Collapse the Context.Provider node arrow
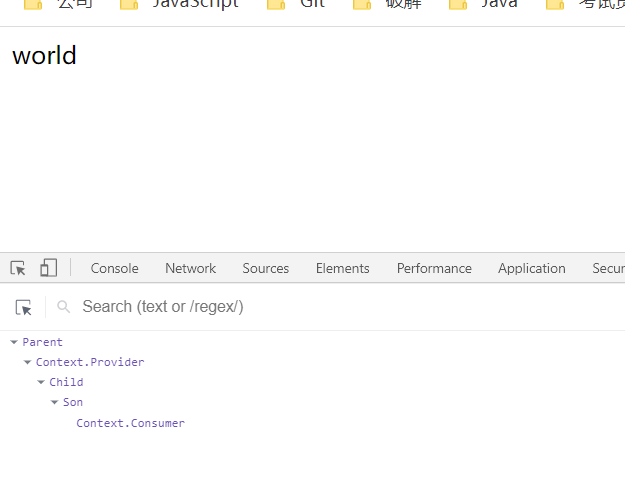 pos(28,362)
